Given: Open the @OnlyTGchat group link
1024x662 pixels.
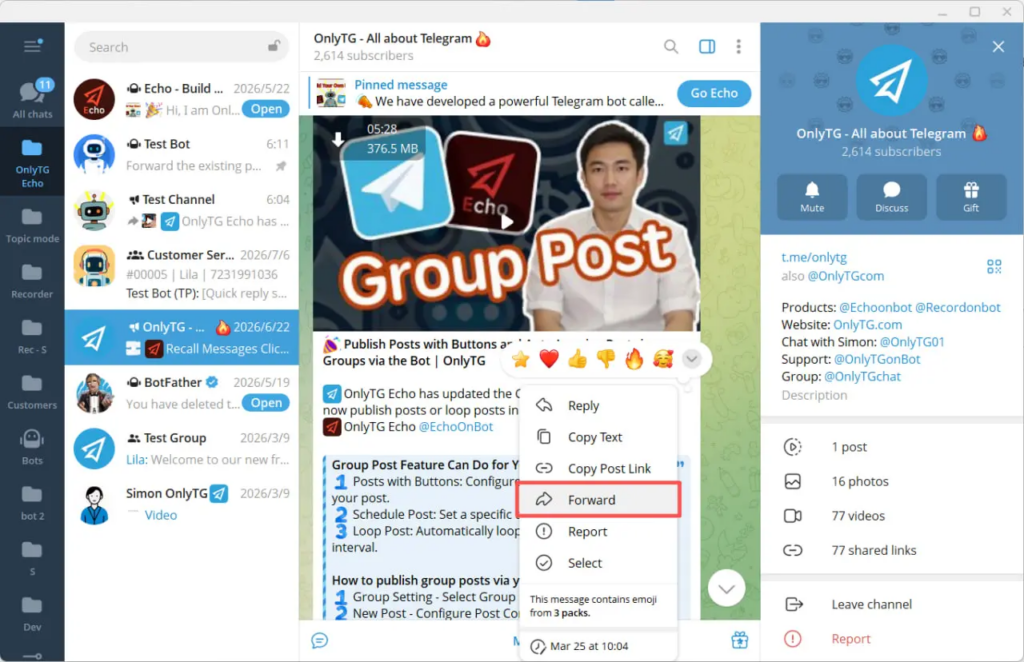Looking at the screenshot, I should (x=862, y=376).
